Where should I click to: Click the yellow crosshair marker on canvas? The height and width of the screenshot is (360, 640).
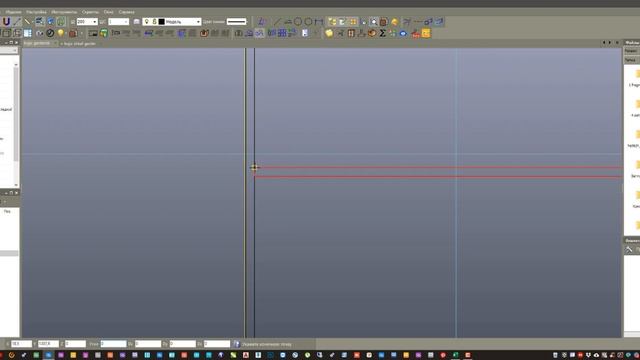[x=254, y=167]
